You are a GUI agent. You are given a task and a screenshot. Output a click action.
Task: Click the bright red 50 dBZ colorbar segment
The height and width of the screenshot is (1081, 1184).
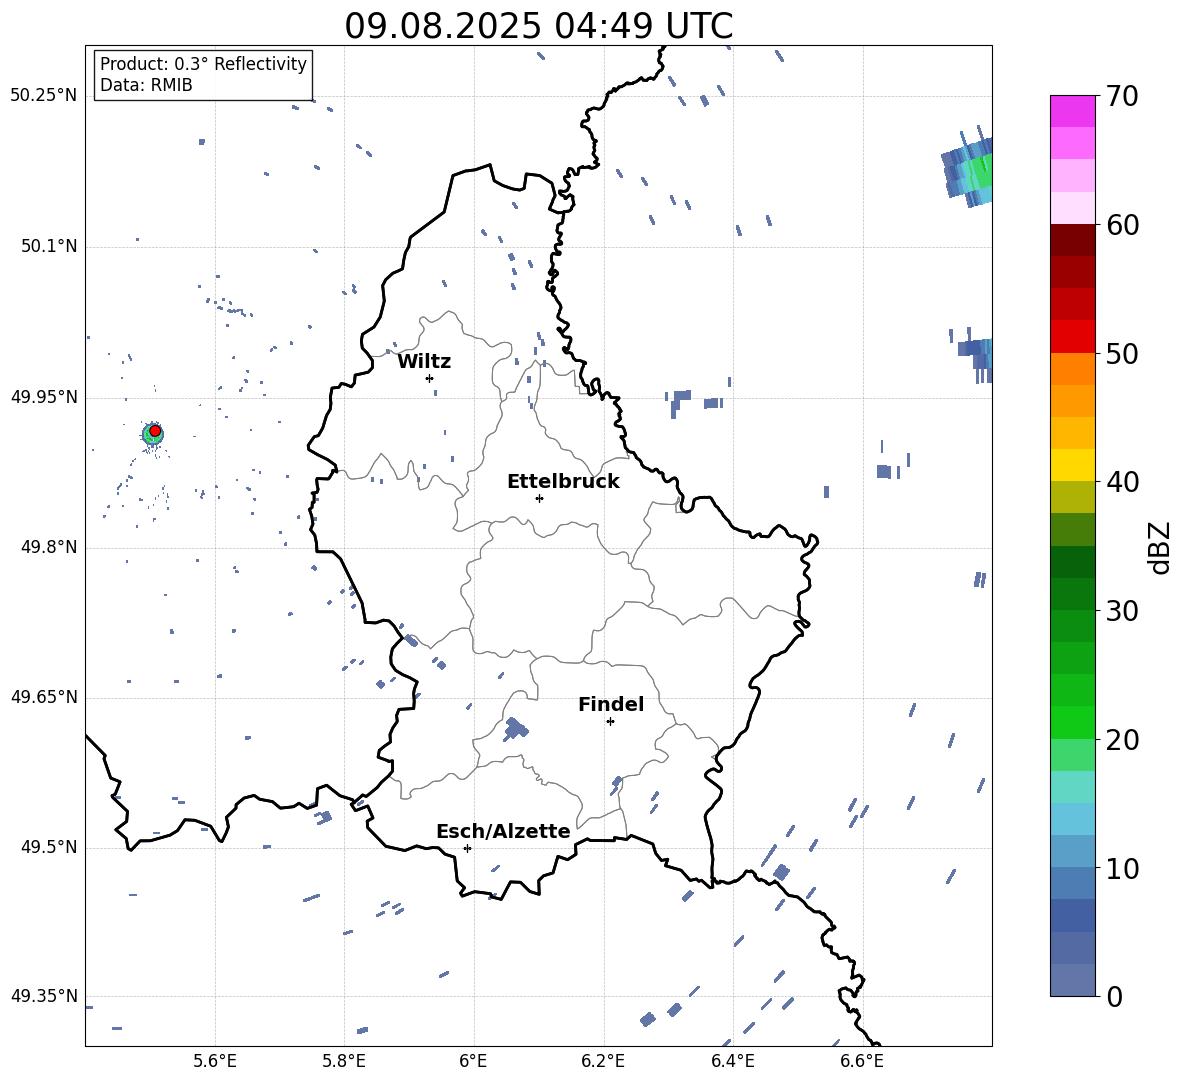click(1072, 336)
